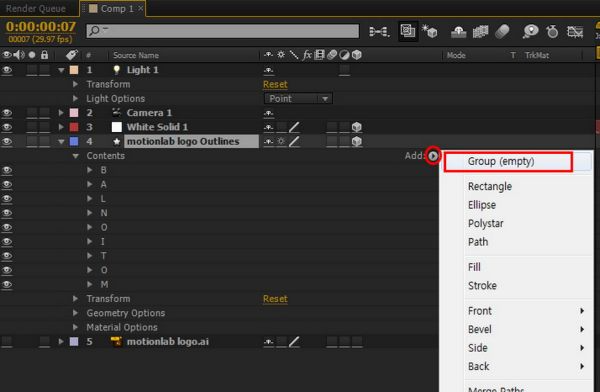Toggle Quality switch on motionlab logo Outlines

tap(294, 142)
